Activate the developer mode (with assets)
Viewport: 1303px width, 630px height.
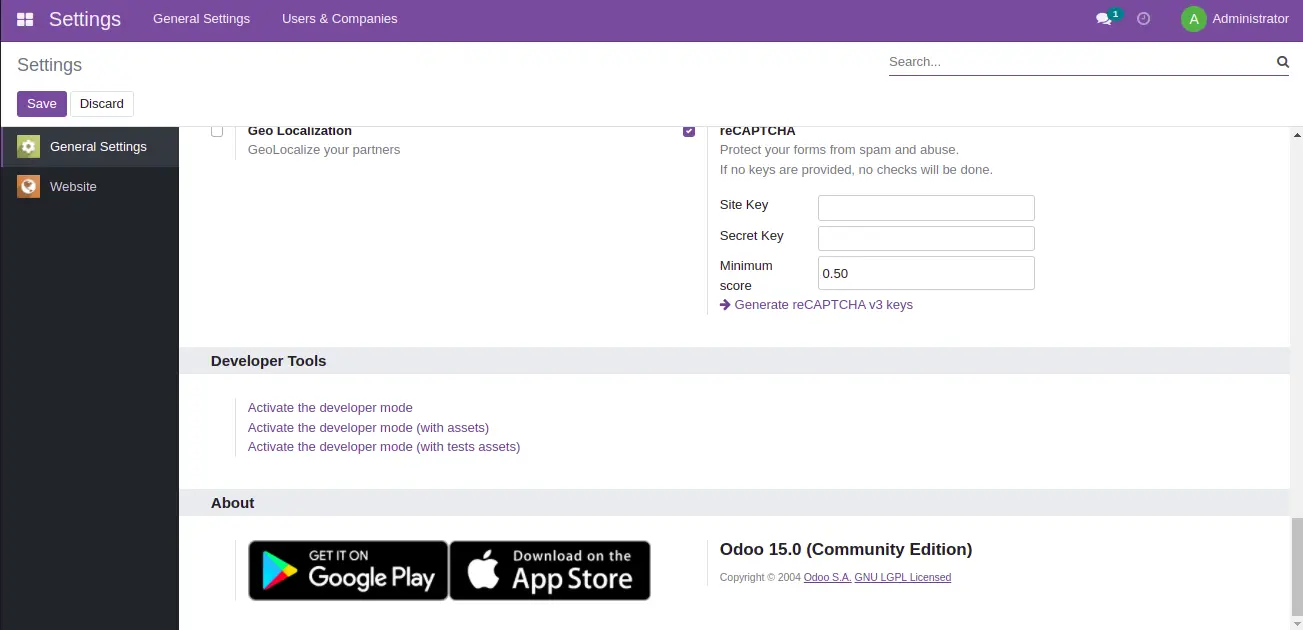click(x=368, y=428)
